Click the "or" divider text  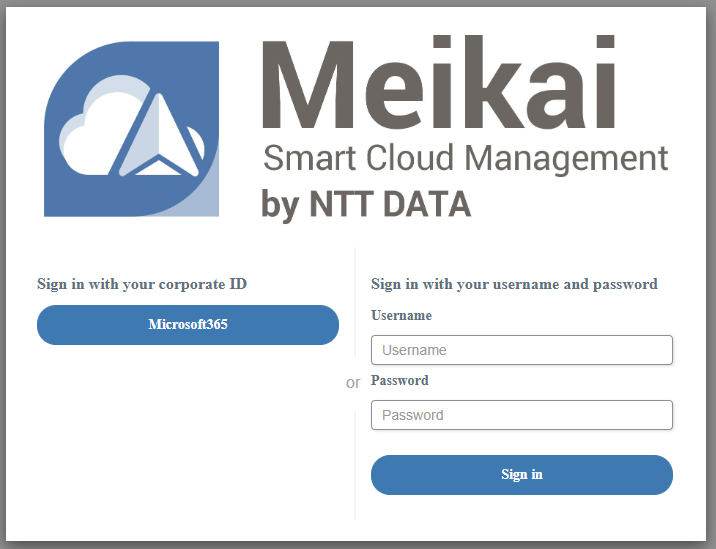353,383
